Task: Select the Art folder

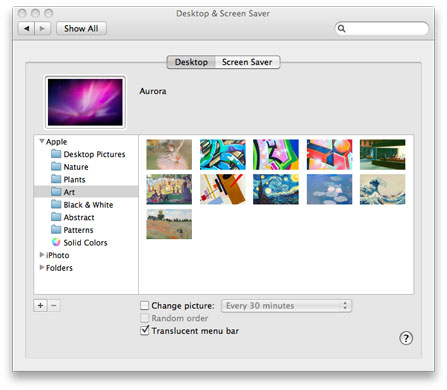Action: pyautogui.click(x=86, y=192)
